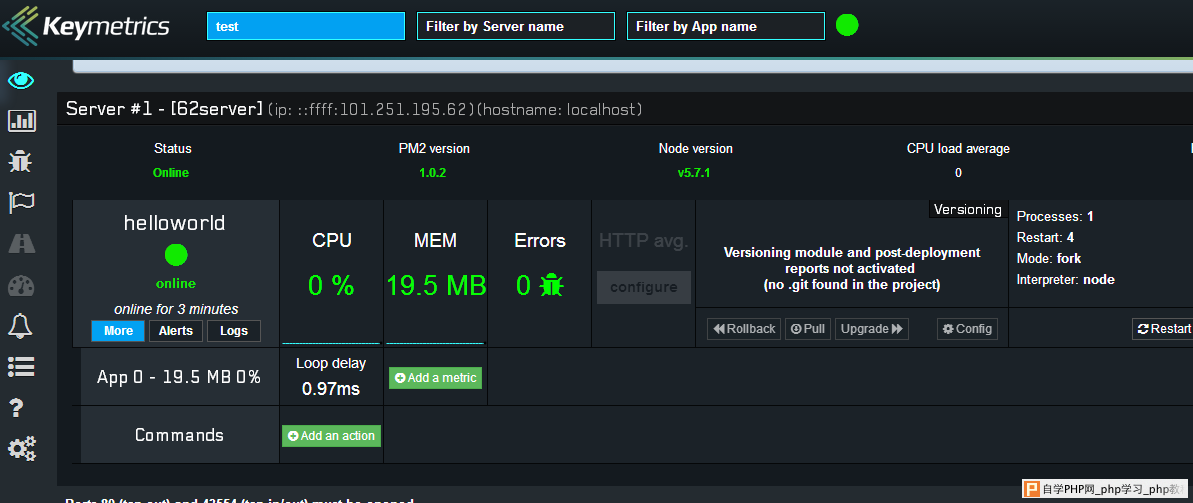Focus the Filter by App name field
The image size is (1193, 503).
[x=726, y=26]
